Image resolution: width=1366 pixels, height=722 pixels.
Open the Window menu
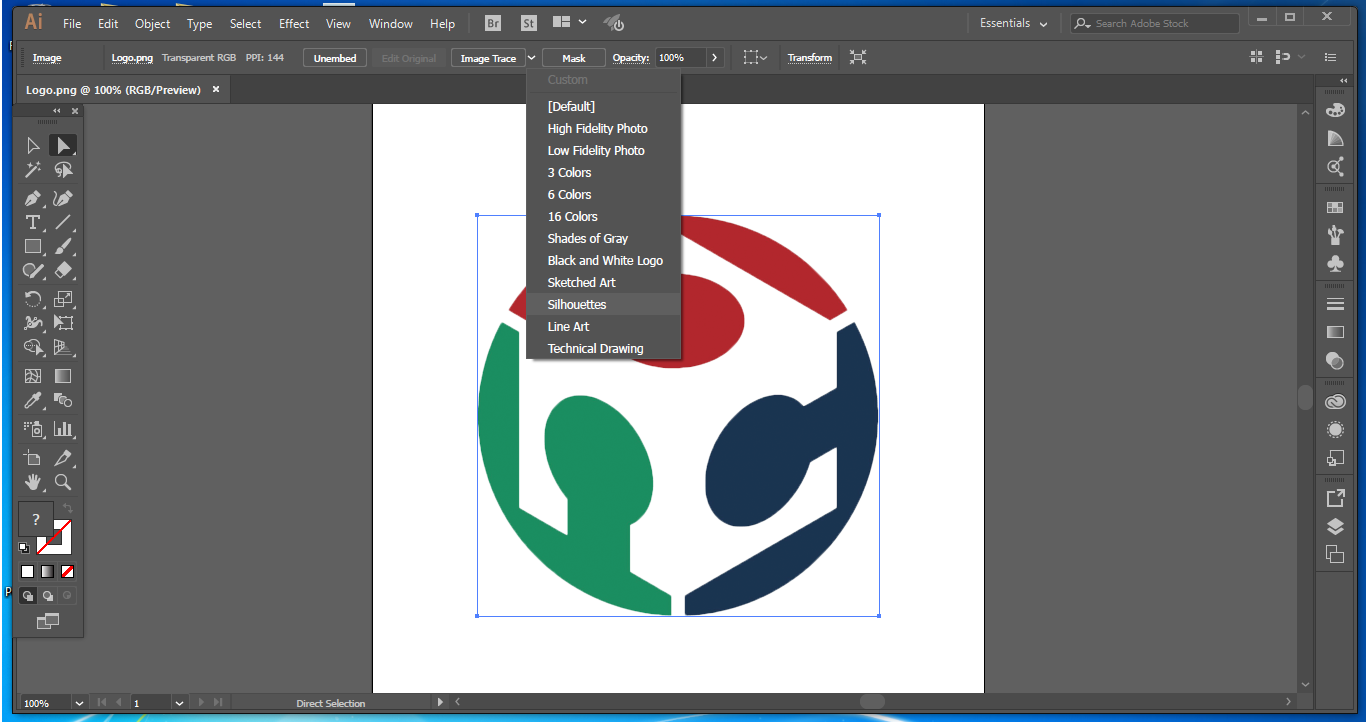pos(391,23)
